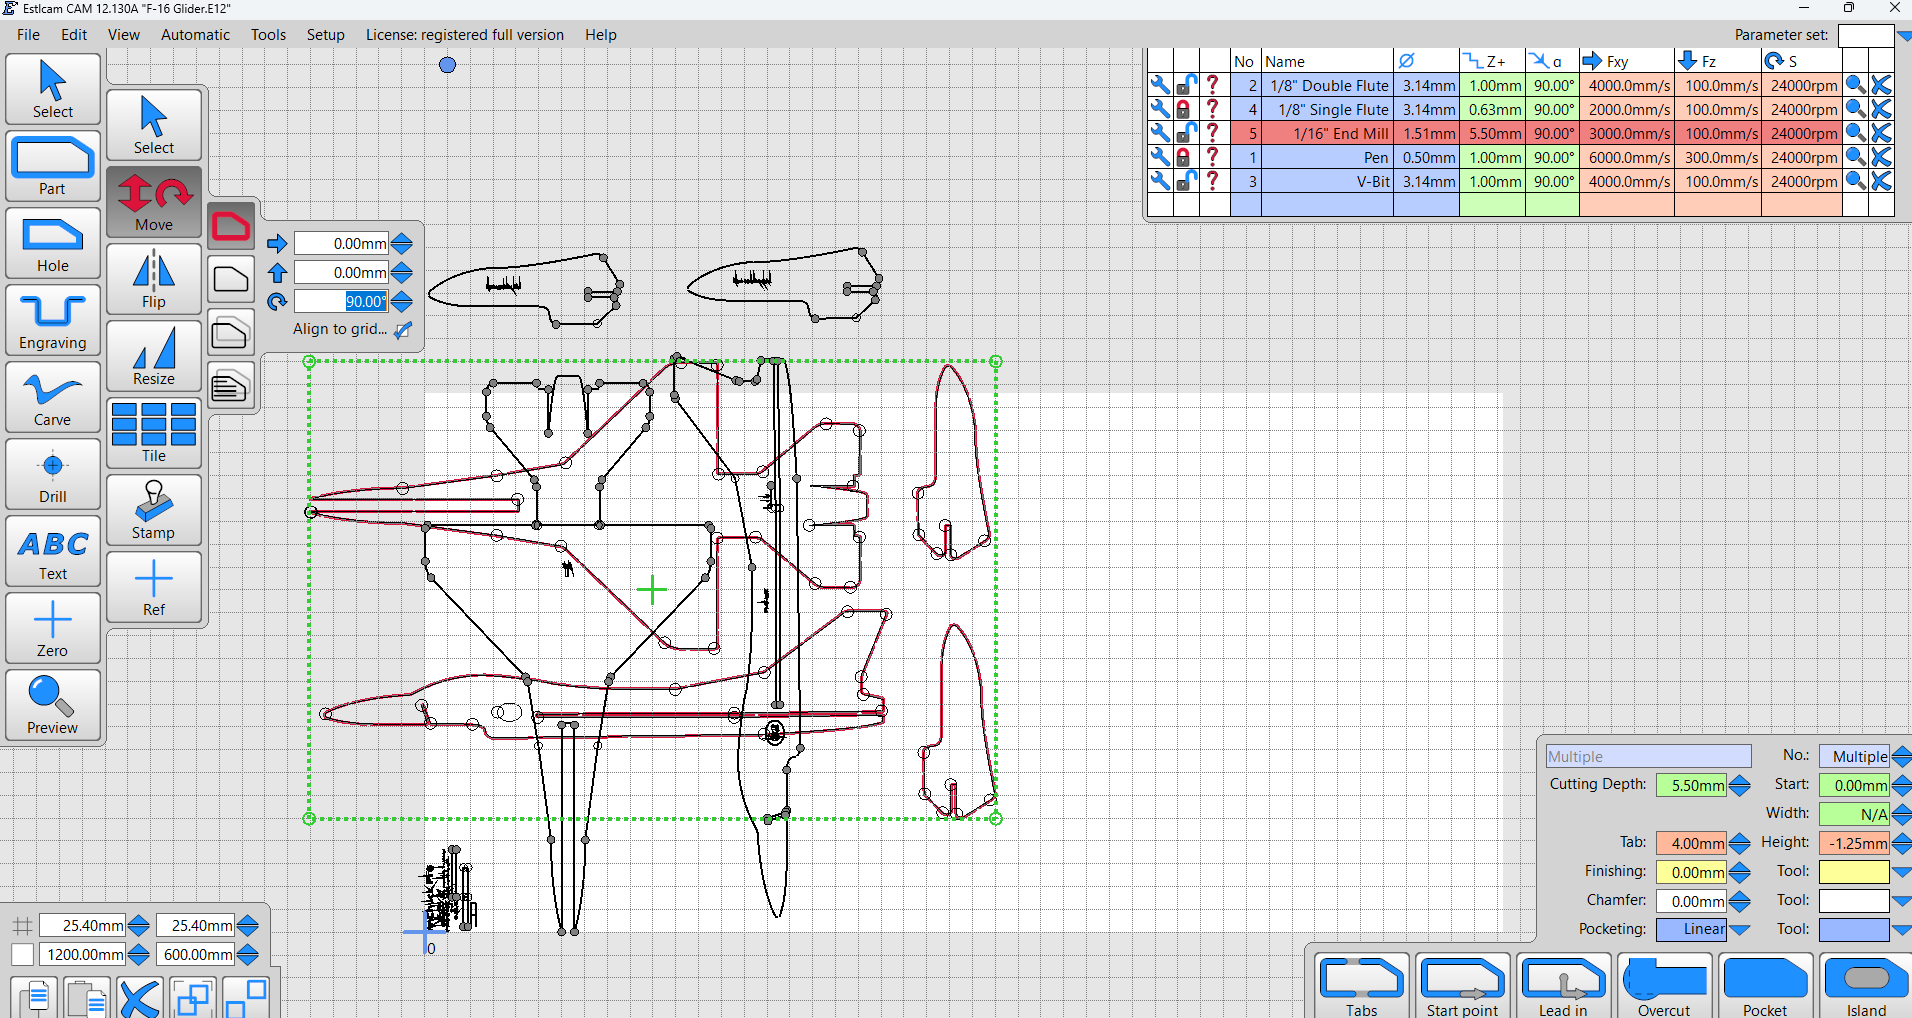Open the Automatic menu

195,35
